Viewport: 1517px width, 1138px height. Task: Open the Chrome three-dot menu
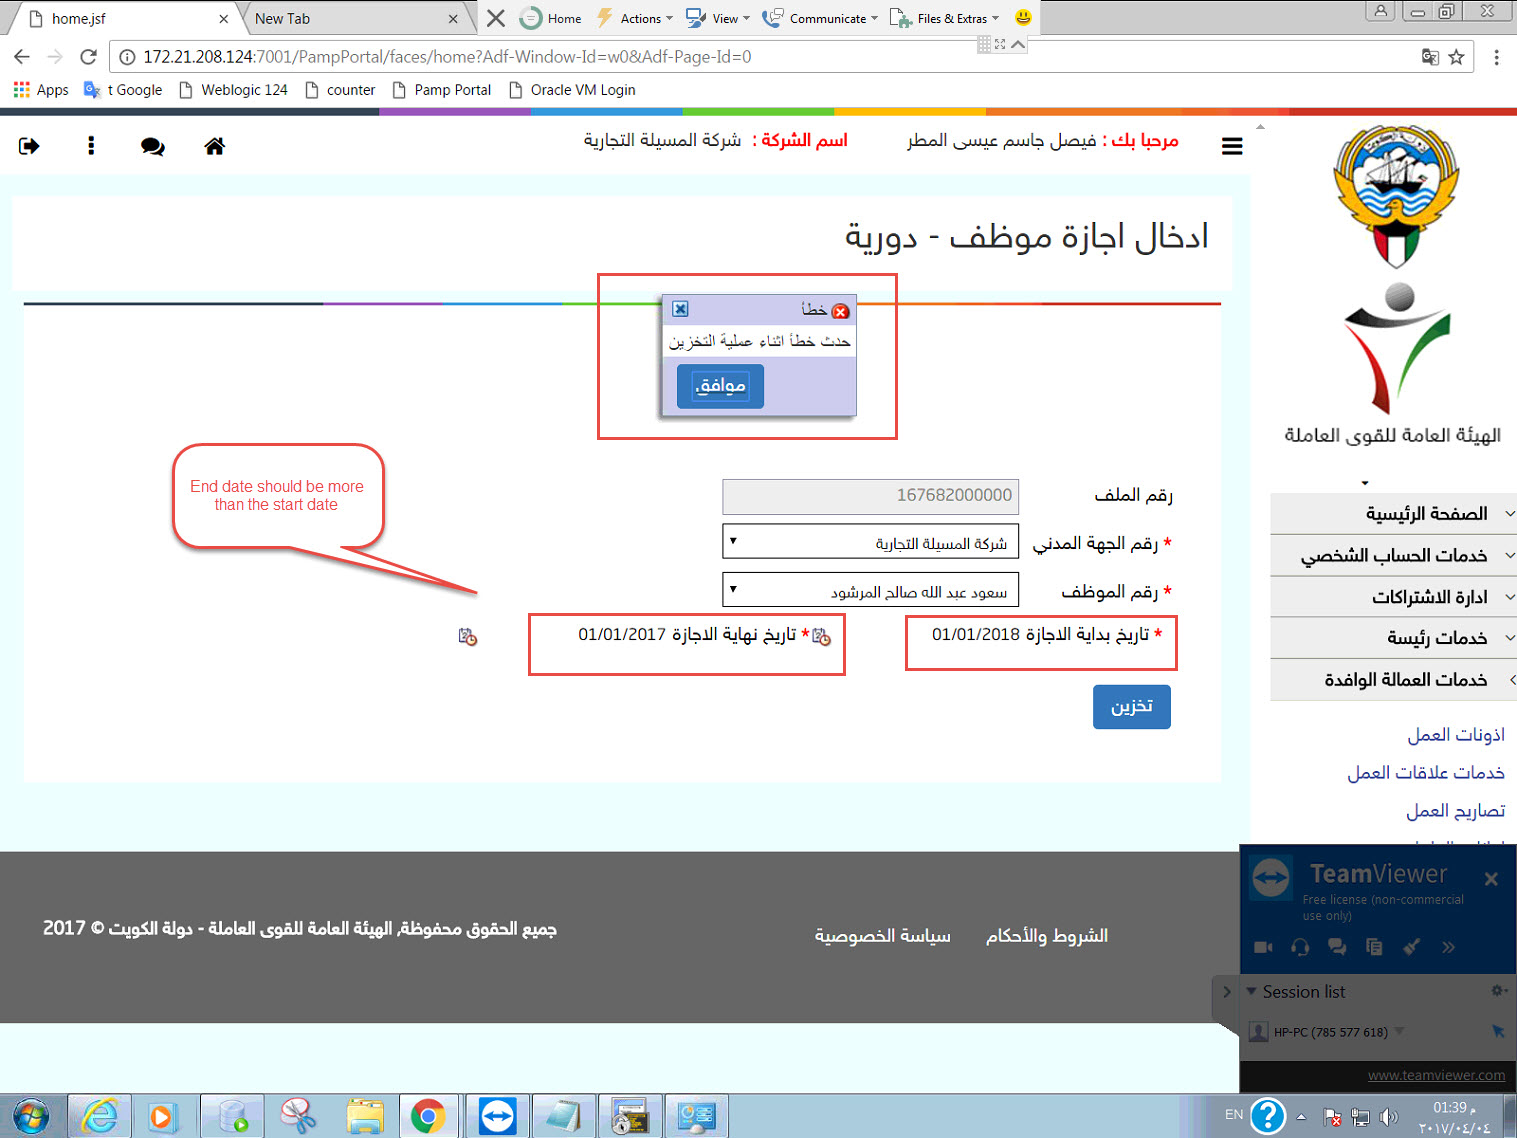coord(1496,57)
